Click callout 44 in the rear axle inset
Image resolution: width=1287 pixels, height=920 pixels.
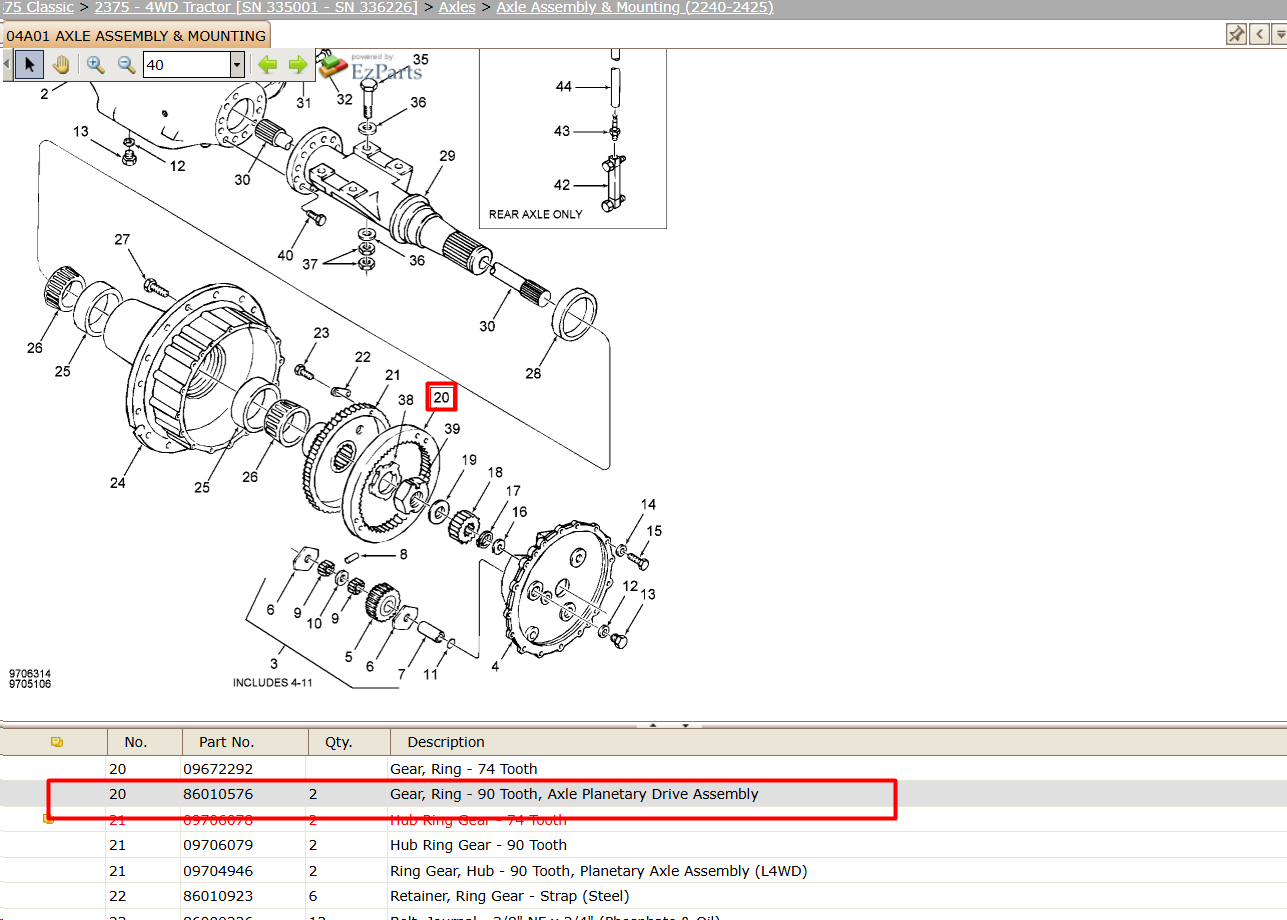pyautogui.click(x=564, y=87)
